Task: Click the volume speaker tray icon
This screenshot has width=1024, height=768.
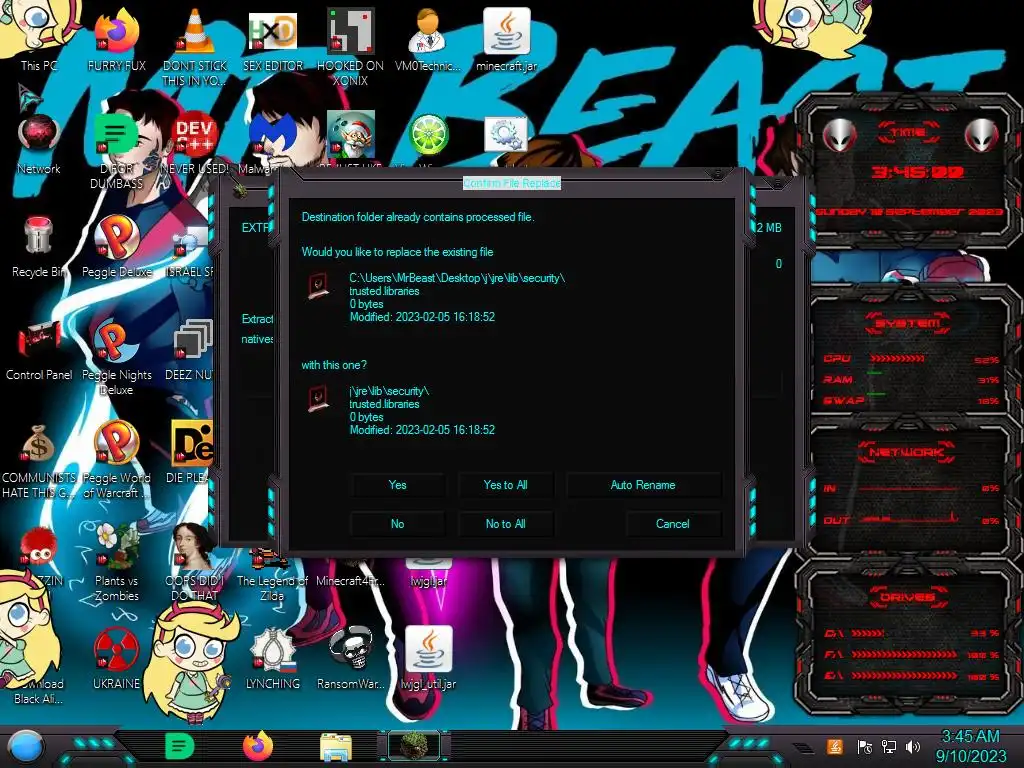Action: click(913, 747)
